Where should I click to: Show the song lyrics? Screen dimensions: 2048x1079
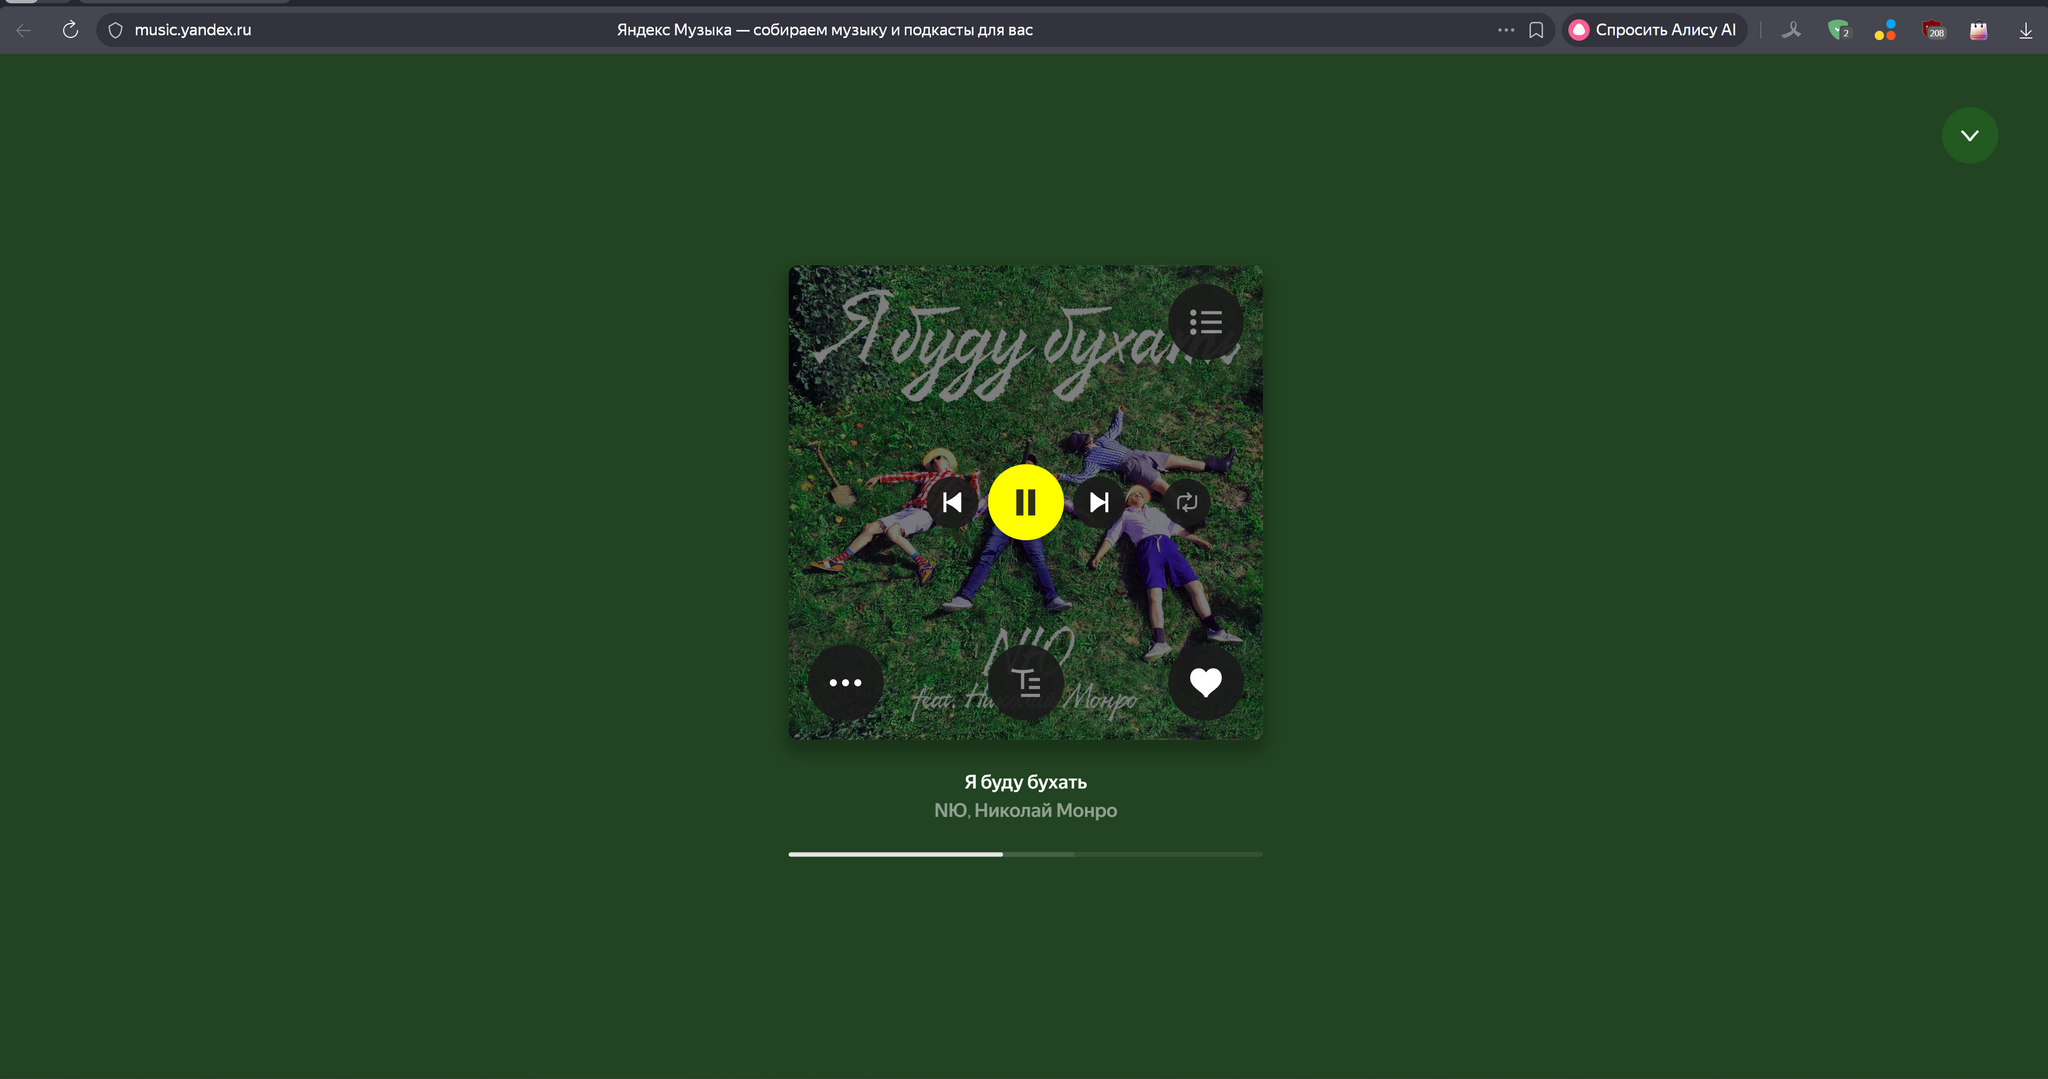pos(1026,683)
